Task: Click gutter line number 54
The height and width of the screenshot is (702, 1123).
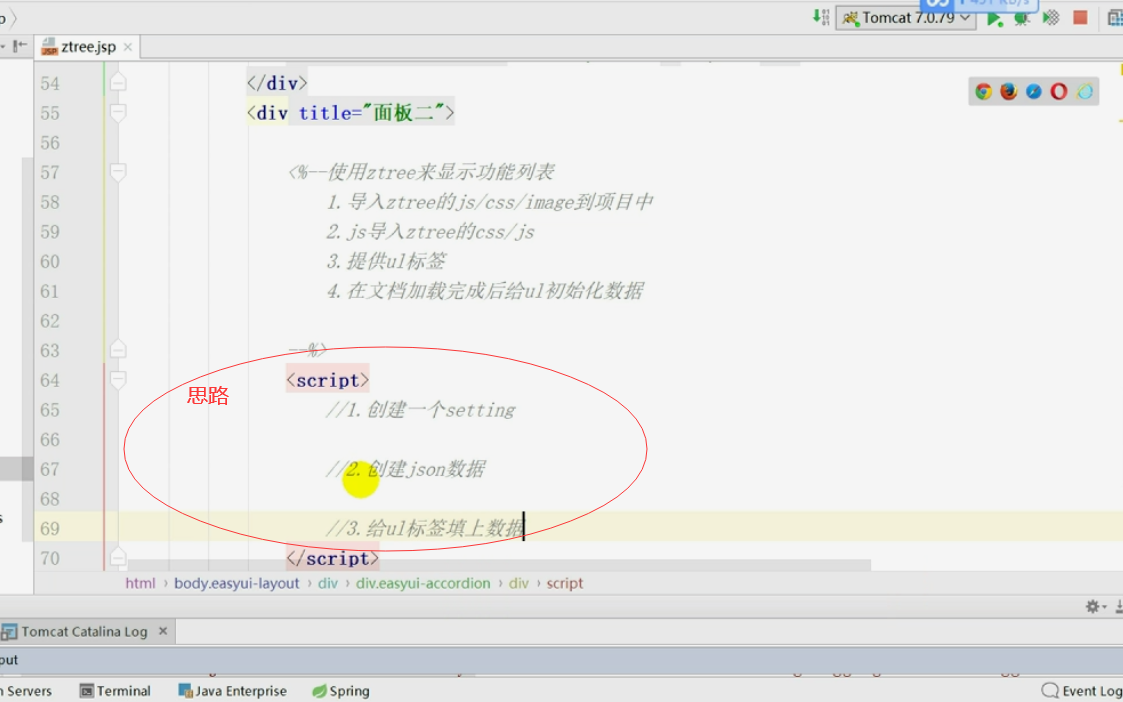Action: 50,84
